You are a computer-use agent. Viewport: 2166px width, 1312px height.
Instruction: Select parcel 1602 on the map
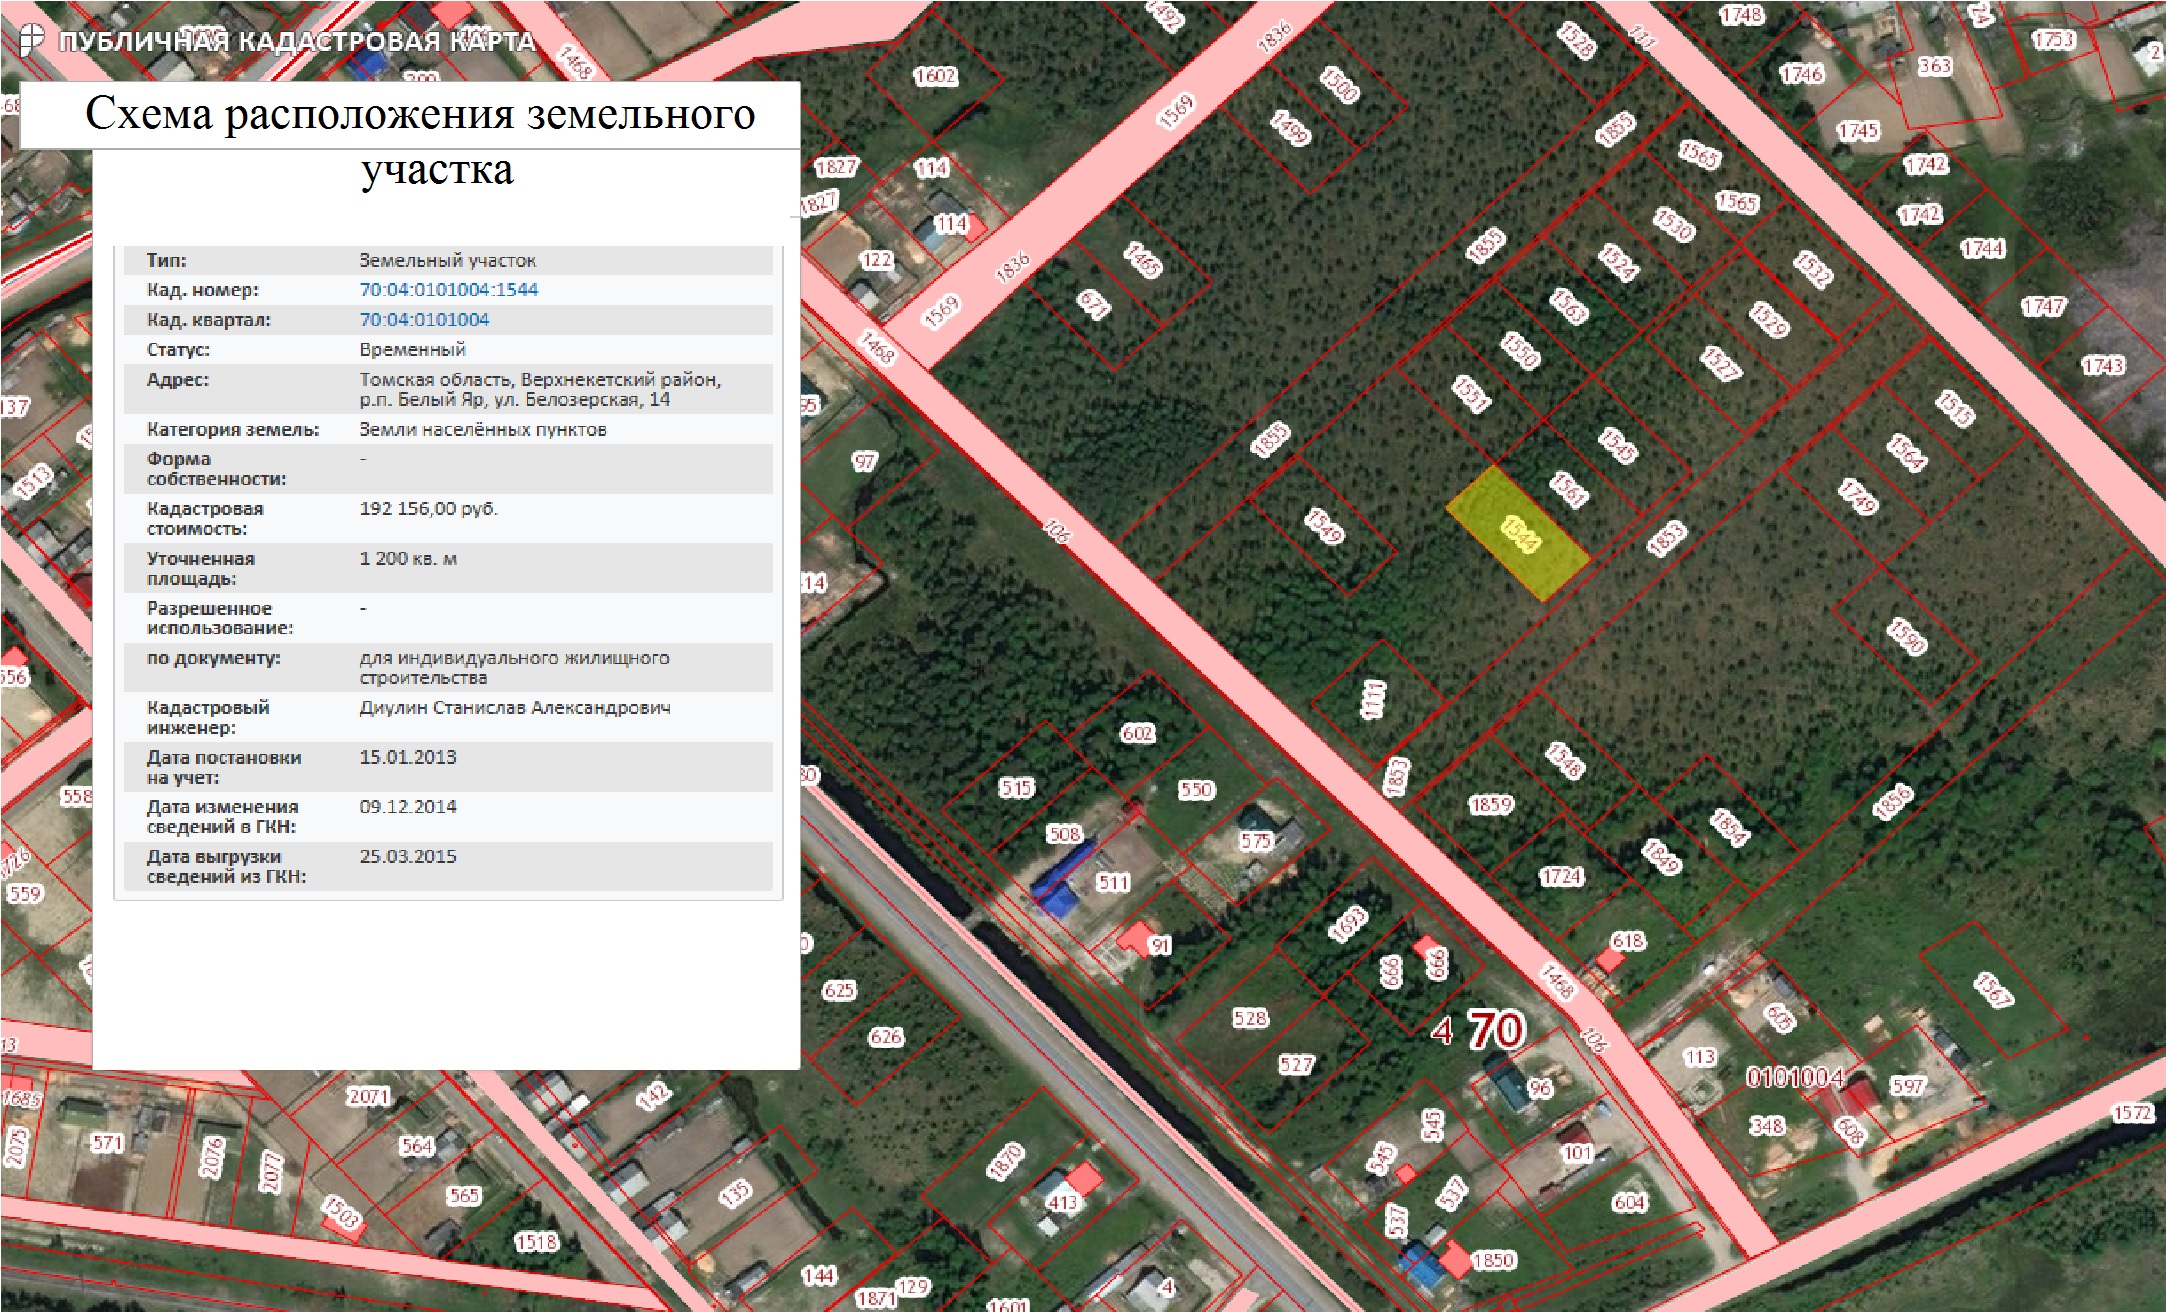(936, 76)
